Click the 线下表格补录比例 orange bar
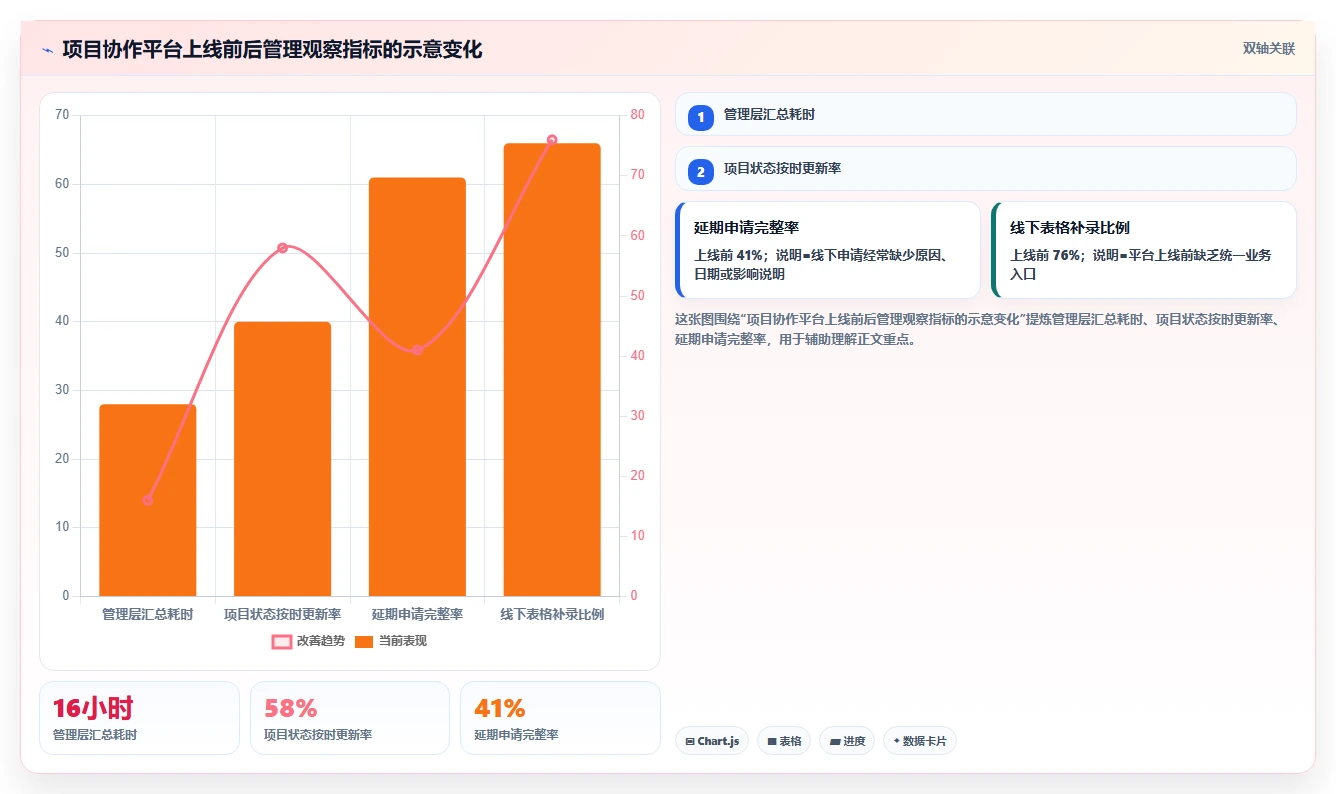1336x794 pixels. 552,370
